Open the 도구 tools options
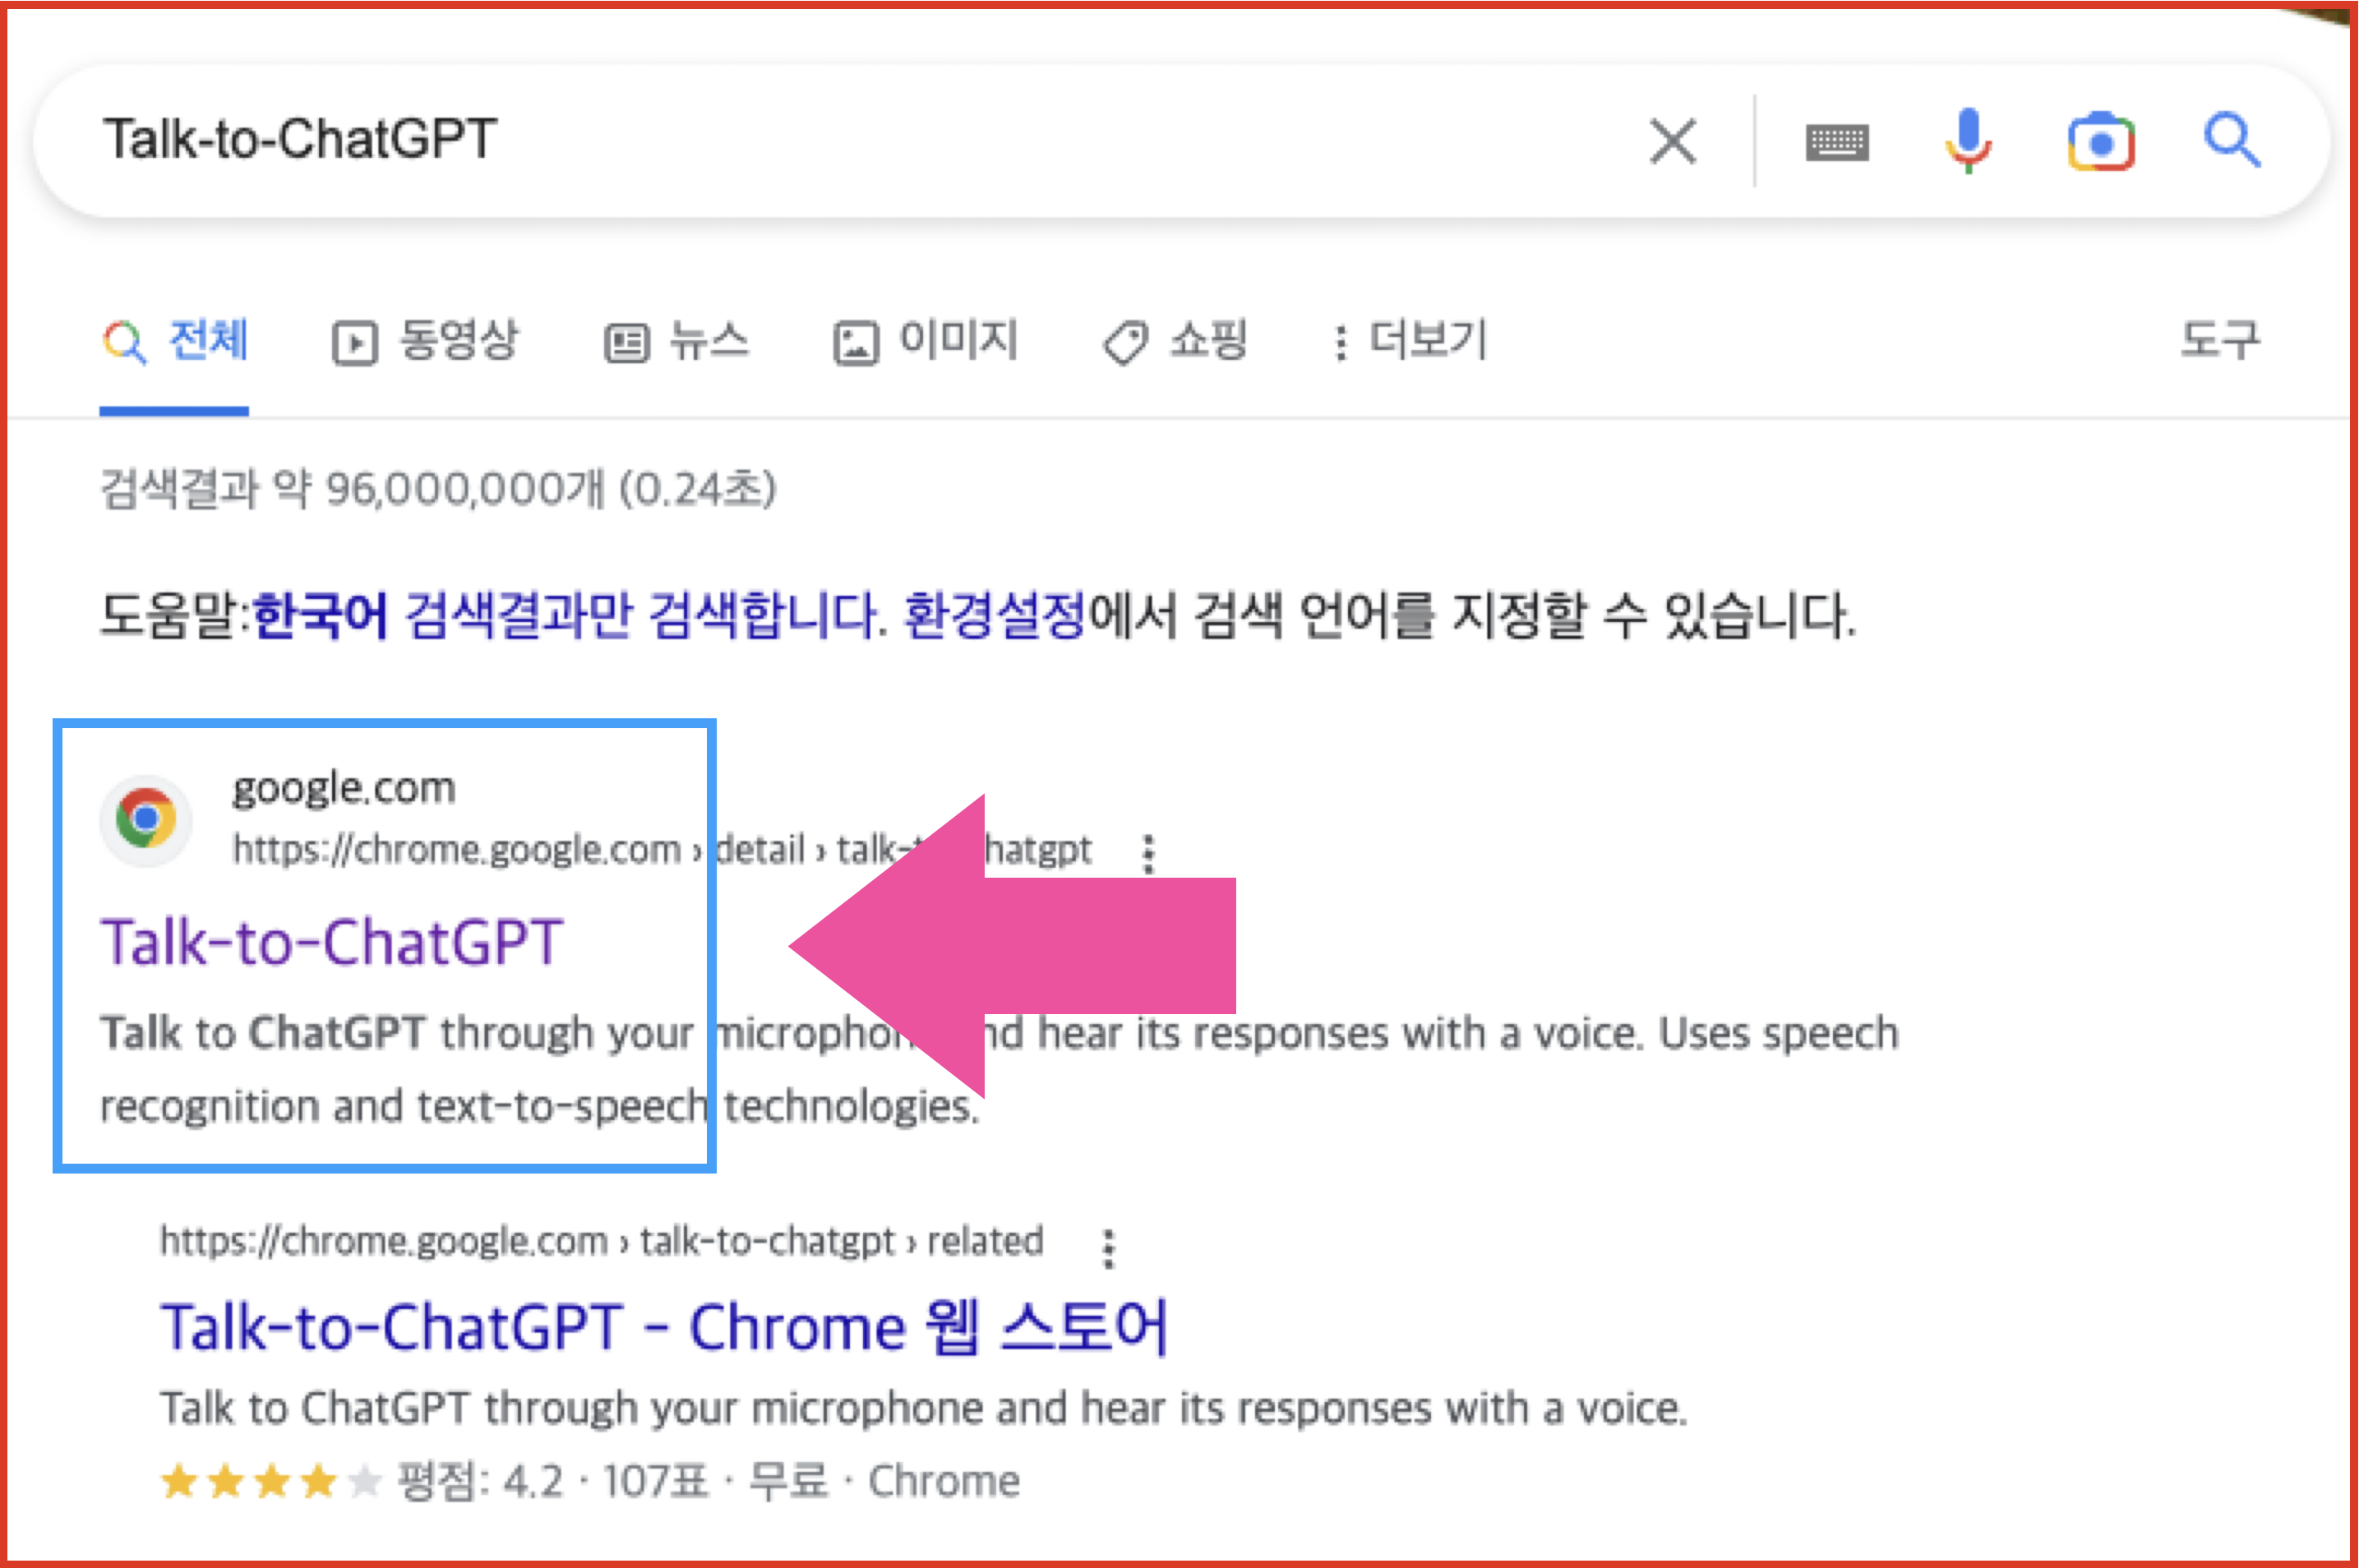The width and height of the screenshot is (2359, 1568). click(x=2219, y=341)
